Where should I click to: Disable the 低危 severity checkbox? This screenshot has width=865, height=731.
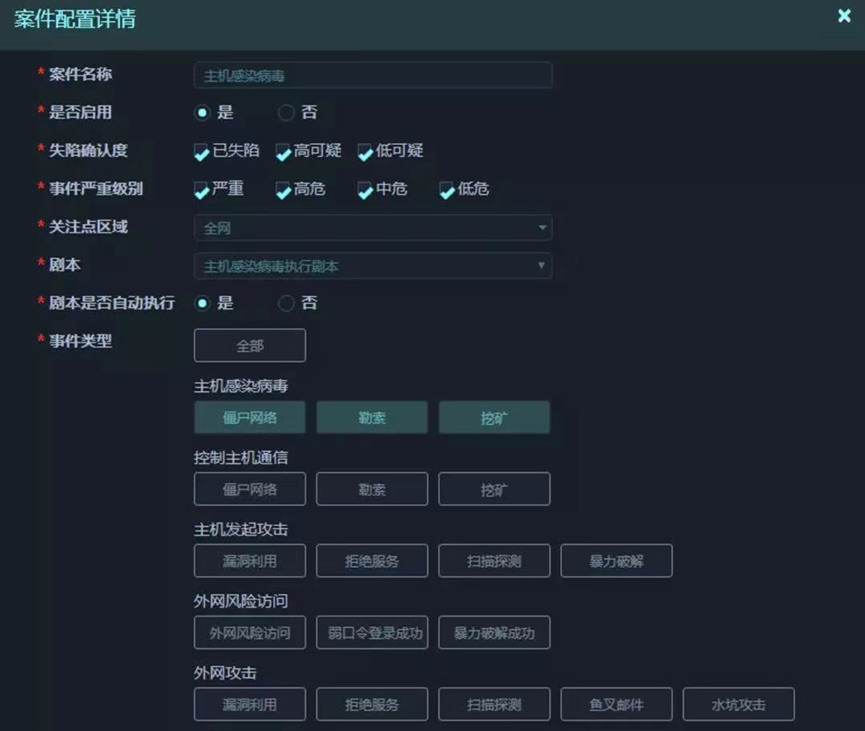point(446,189)
